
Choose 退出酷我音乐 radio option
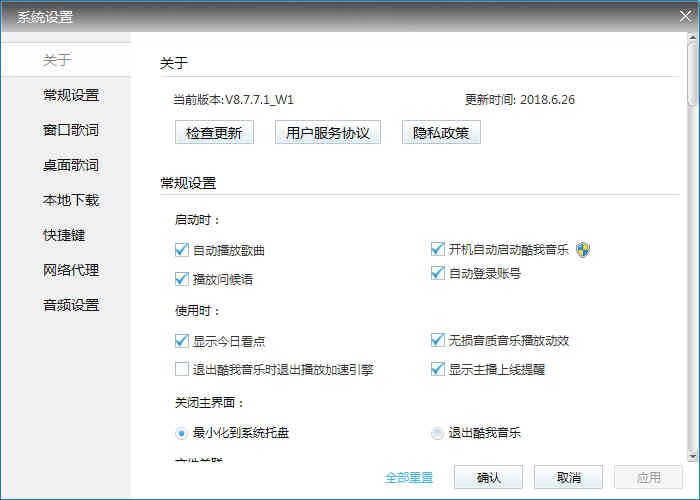[x=437, y=433]
